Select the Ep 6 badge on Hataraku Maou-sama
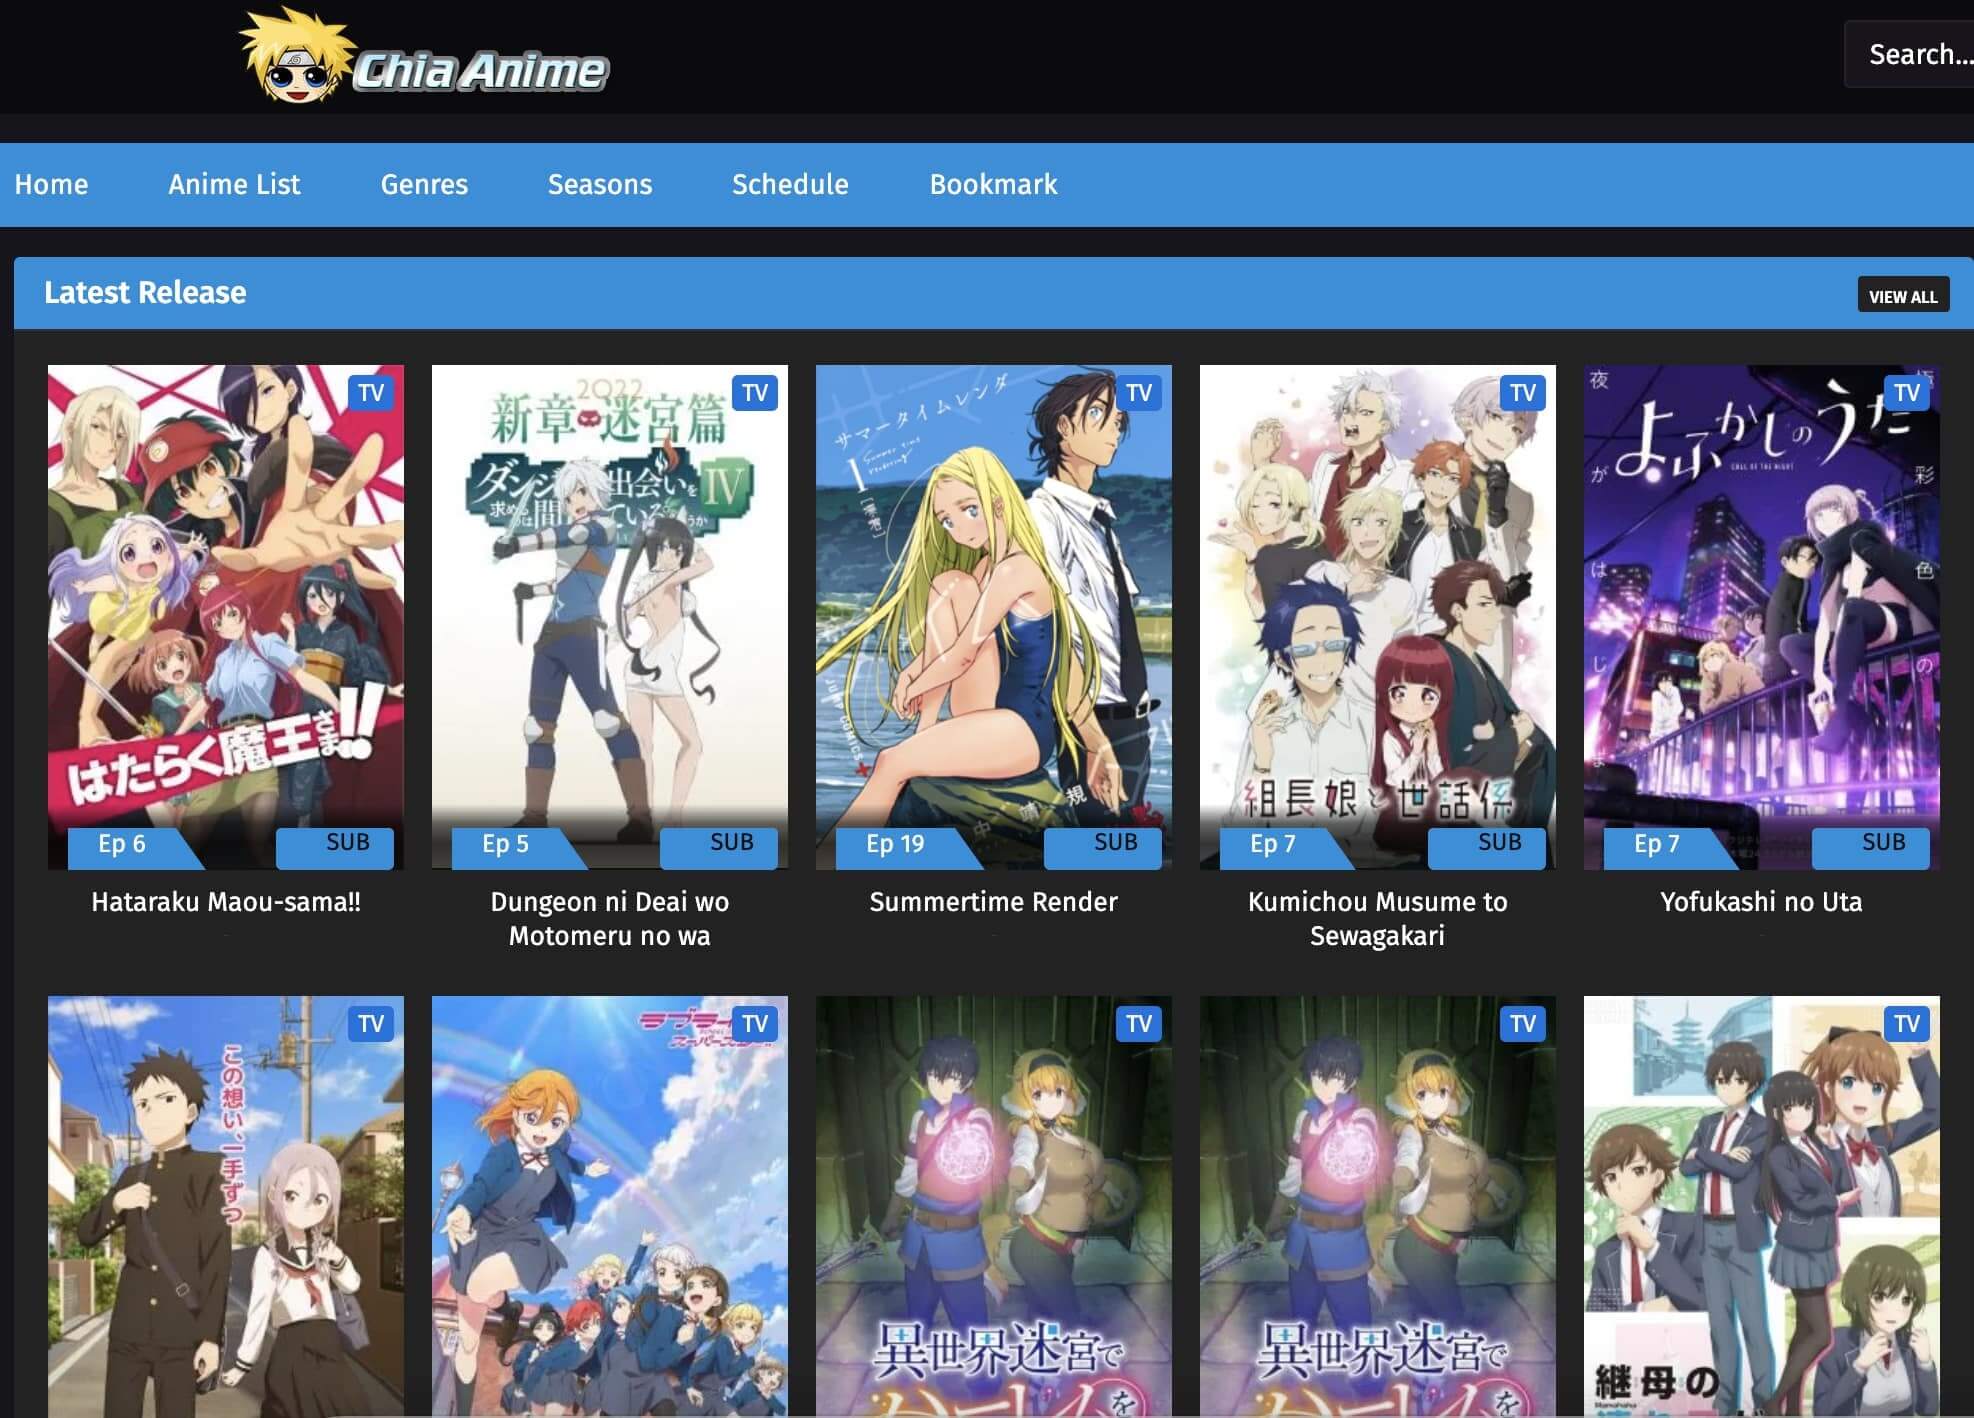This screenshot has width=1974, height=1418. 120,845
